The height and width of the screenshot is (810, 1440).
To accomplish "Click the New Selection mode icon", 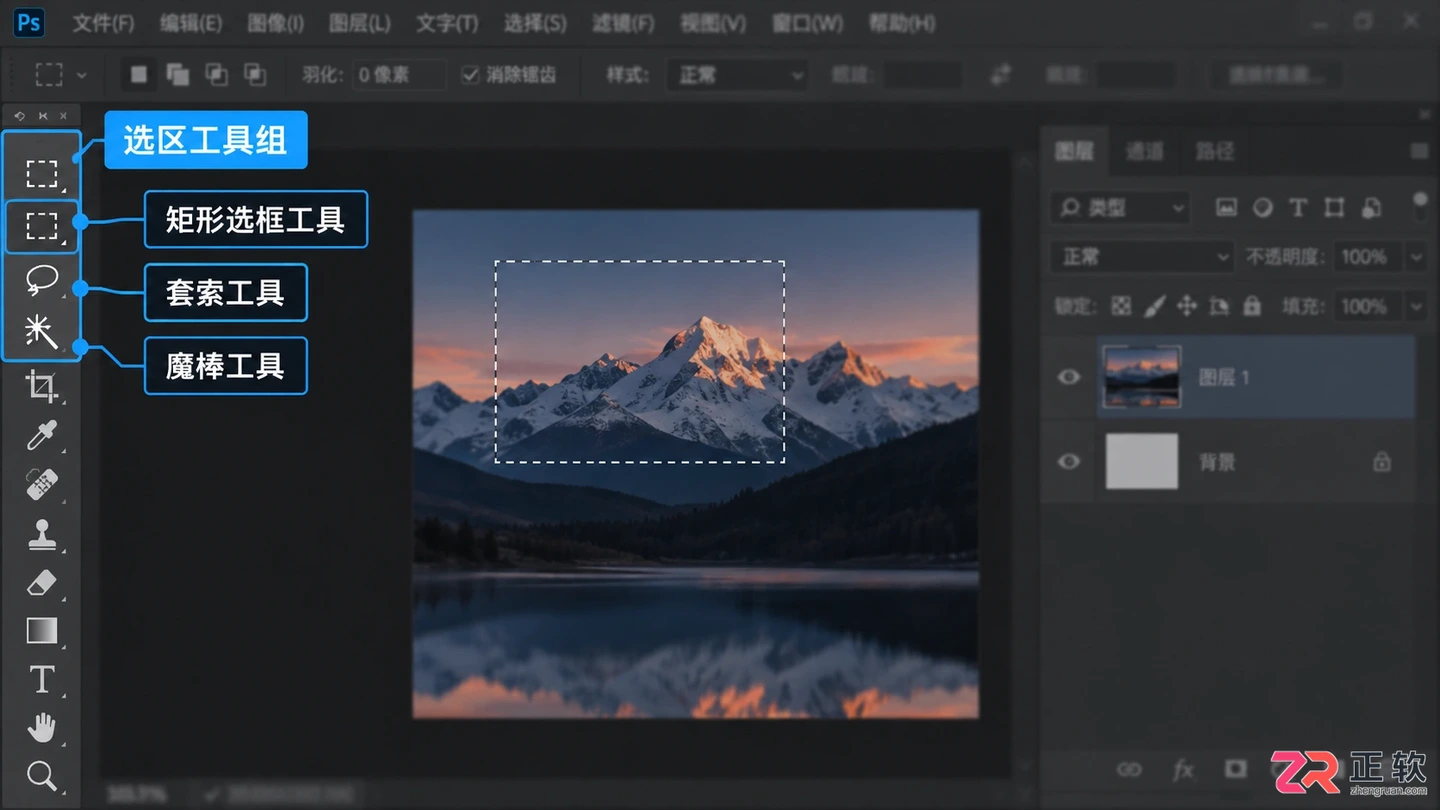I will point(139,74).
